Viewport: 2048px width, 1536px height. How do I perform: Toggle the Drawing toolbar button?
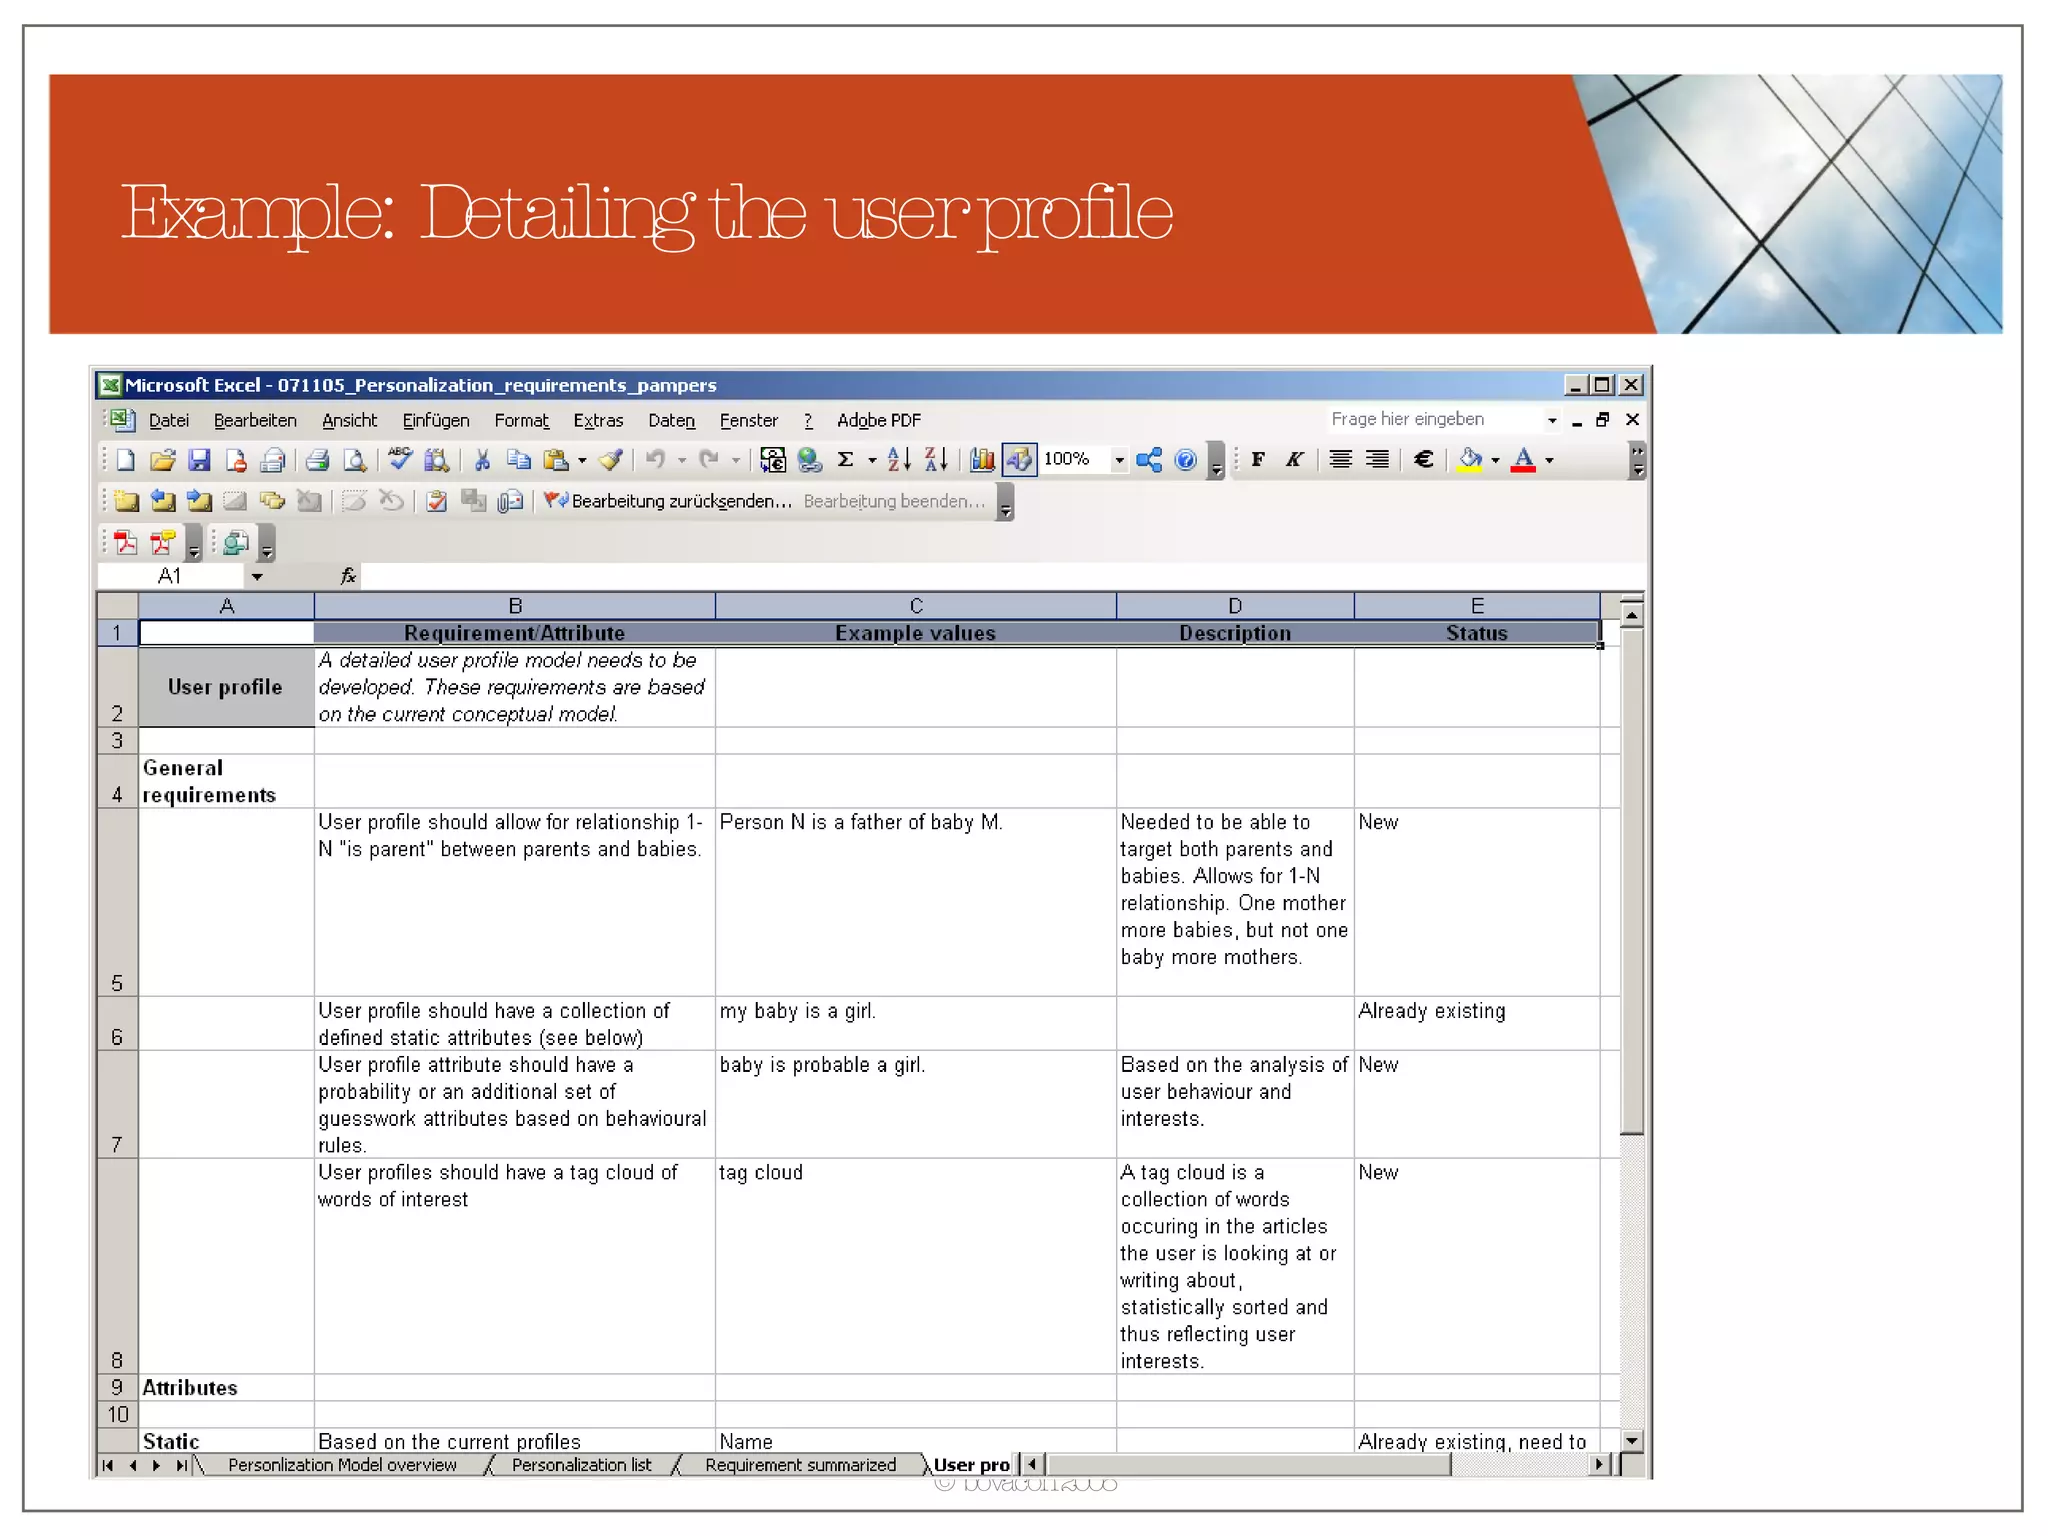click(x=1019, y=460)
